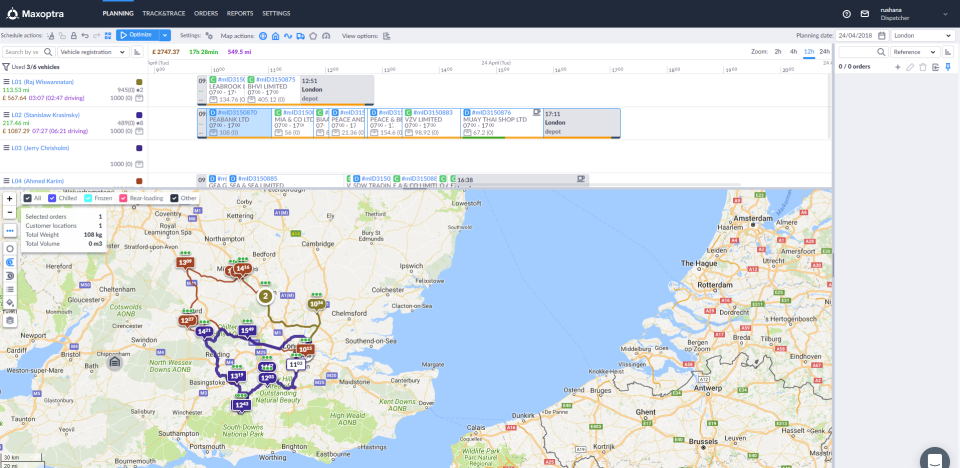Click the route line map action icon
Screen dimensions: 960x468
[x=288, y=36]
